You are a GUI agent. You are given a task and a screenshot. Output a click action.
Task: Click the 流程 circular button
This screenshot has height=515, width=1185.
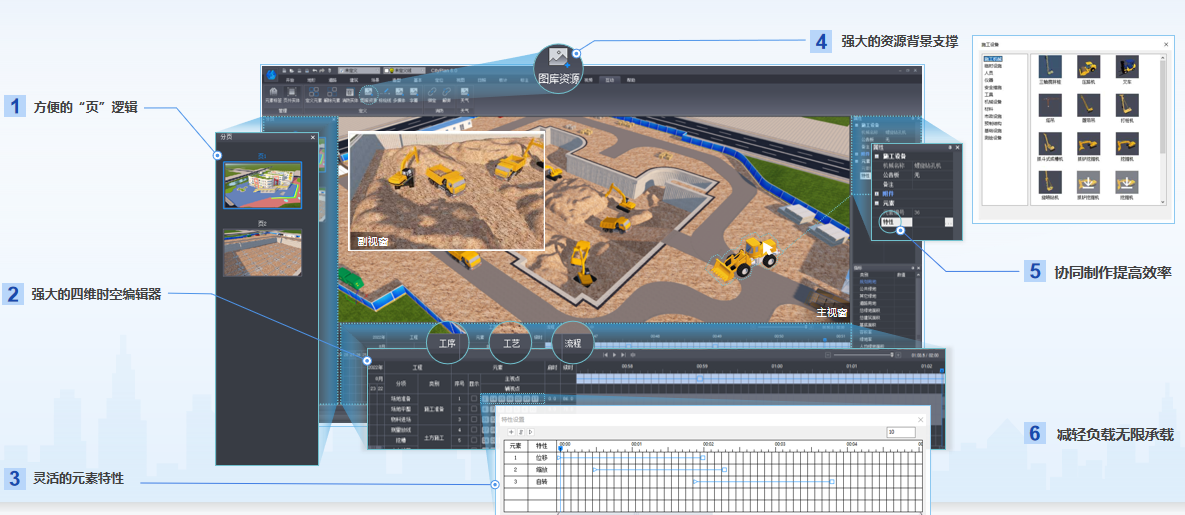[x=573, y=343]
